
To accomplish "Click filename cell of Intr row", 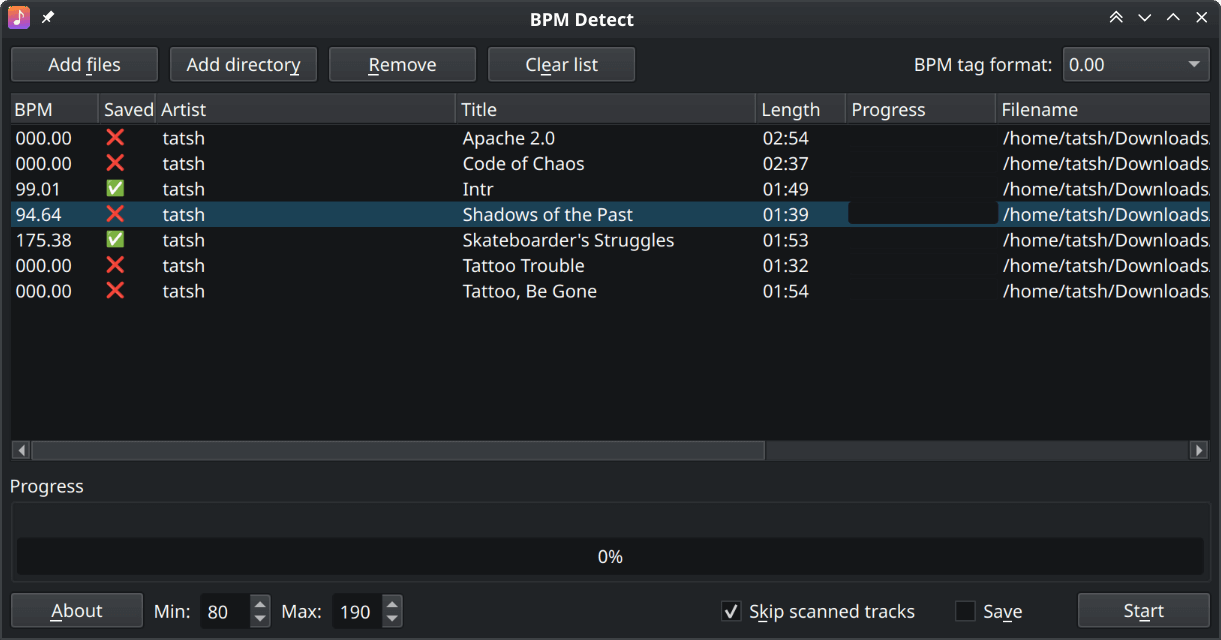I will coord(1106,189).
